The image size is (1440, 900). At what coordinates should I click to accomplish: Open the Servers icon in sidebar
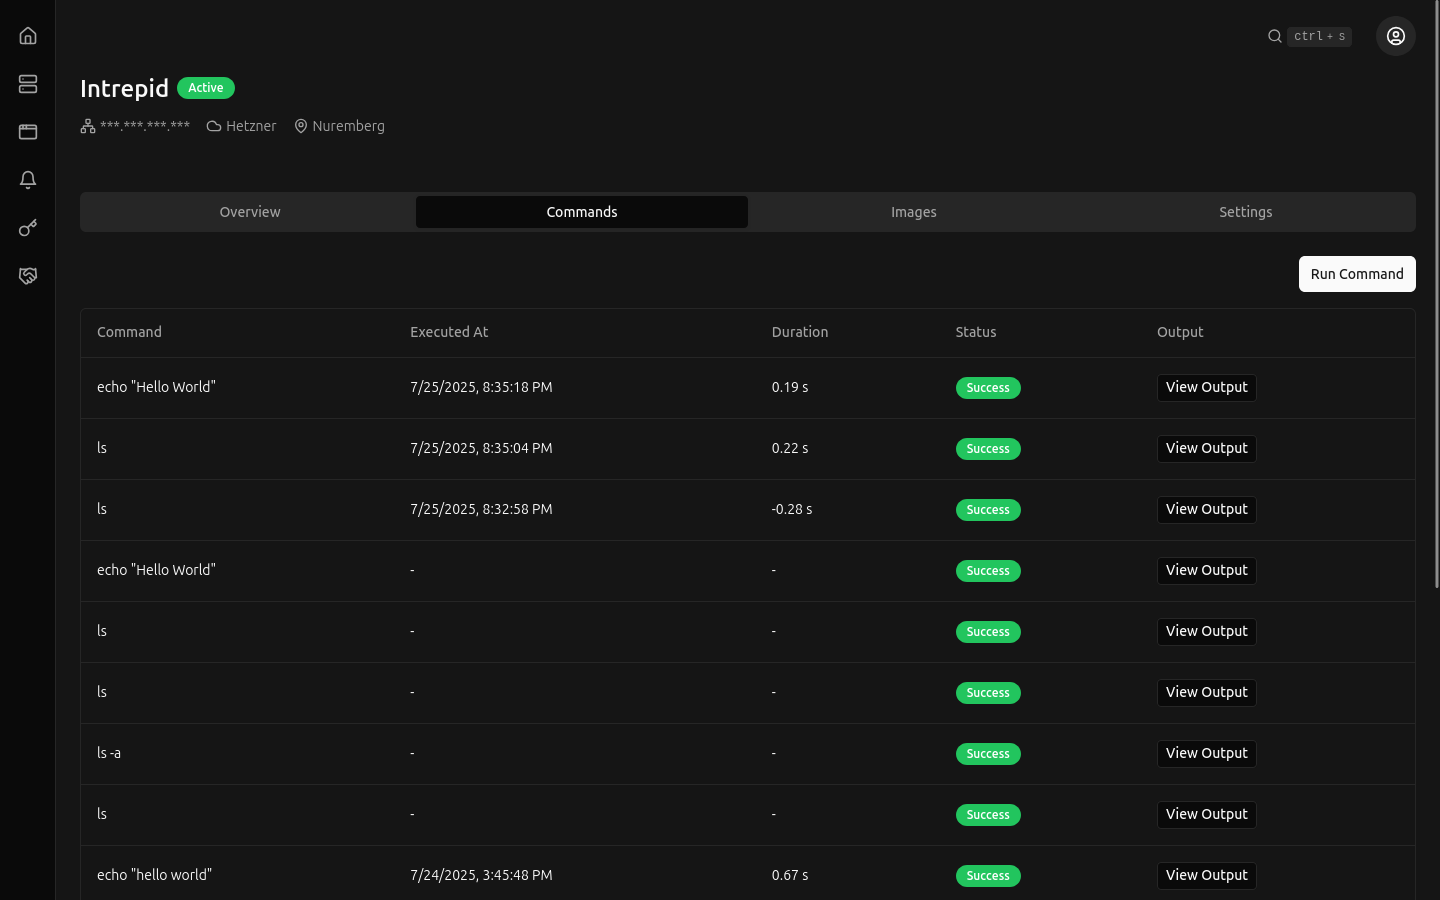coord(28,84)
